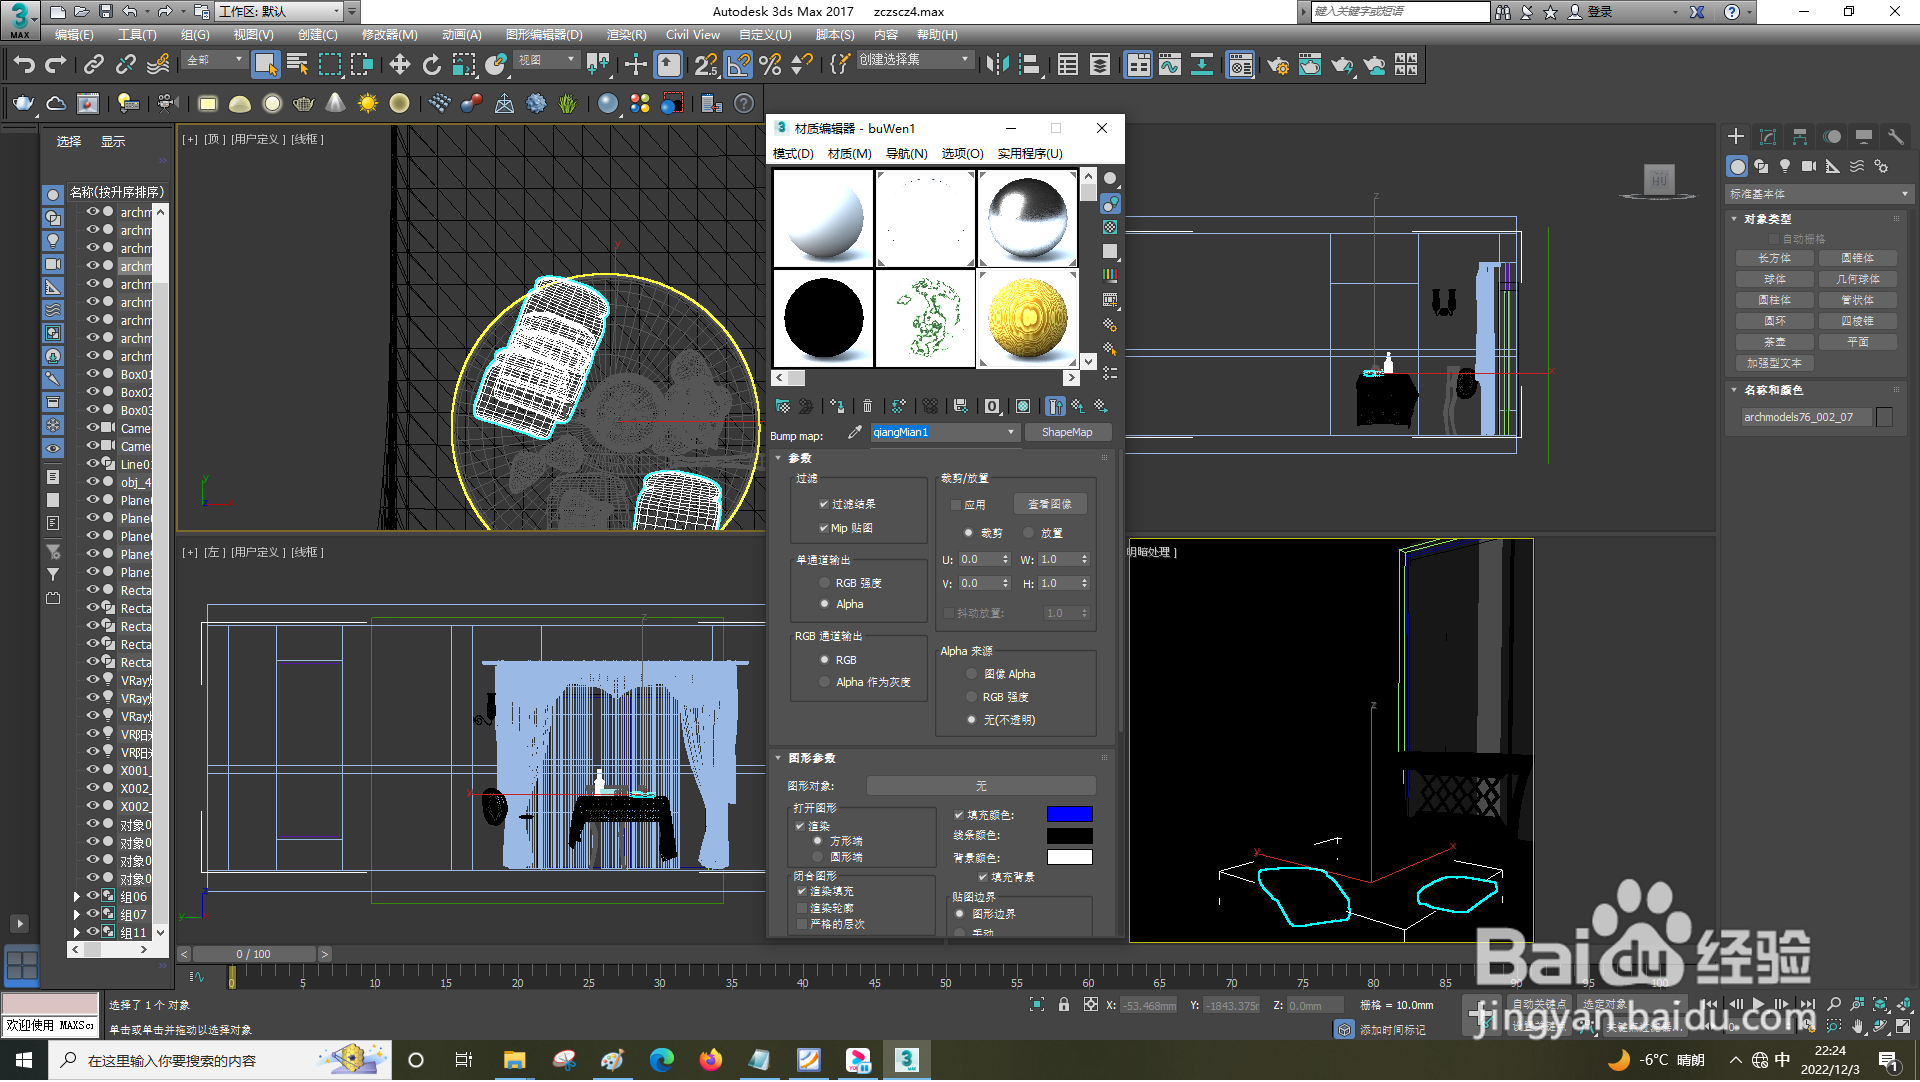Open Select by Name list icon
The height and width of the screenshot is (1082, 1920).
[297, 65]
